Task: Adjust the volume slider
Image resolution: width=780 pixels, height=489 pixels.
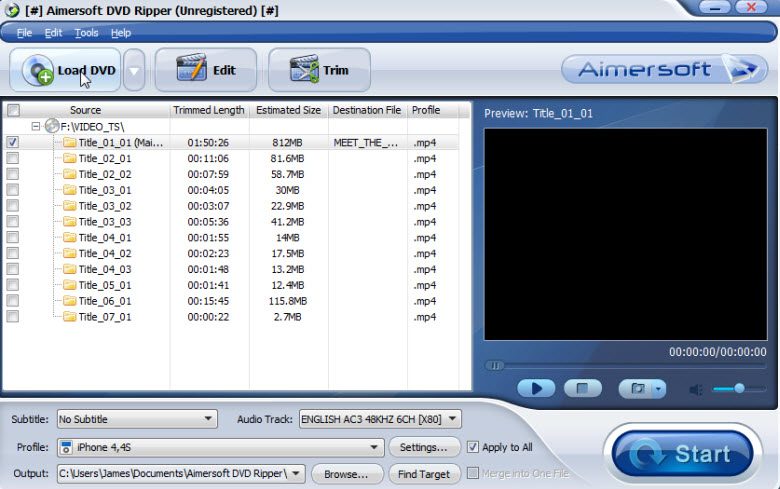Action: tap(739, 389)
